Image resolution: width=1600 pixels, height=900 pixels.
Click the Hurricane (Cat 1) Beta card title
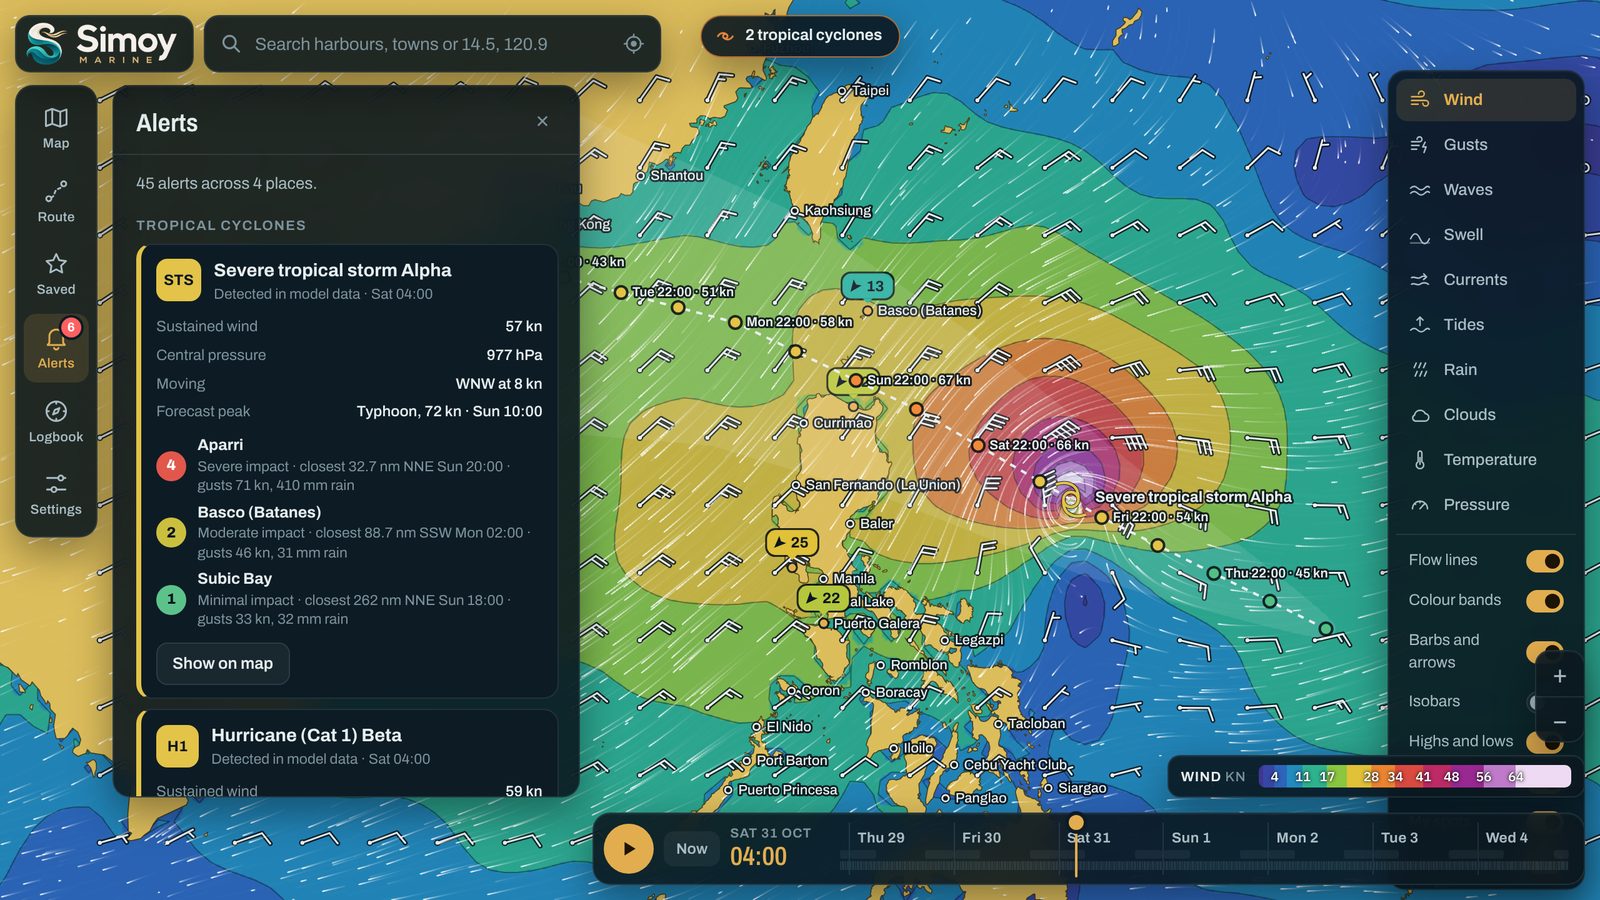pos(306,735)
